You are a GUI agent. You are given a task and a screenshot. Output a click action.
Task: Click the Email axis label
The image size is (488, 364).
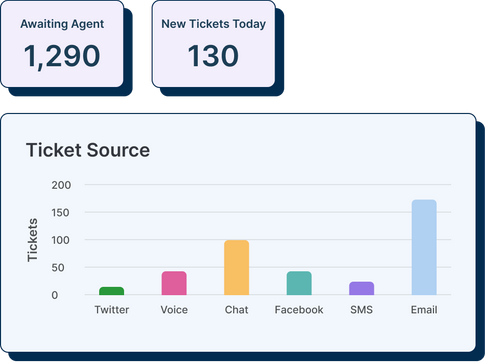[x=424, y=310]
